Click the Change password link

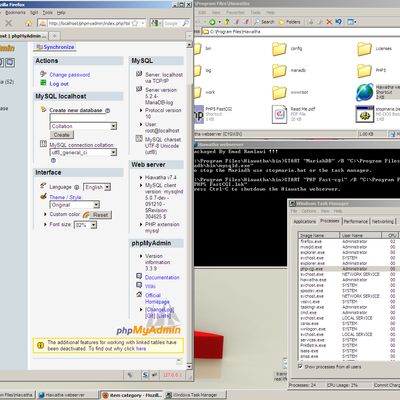tap(70, 75)
